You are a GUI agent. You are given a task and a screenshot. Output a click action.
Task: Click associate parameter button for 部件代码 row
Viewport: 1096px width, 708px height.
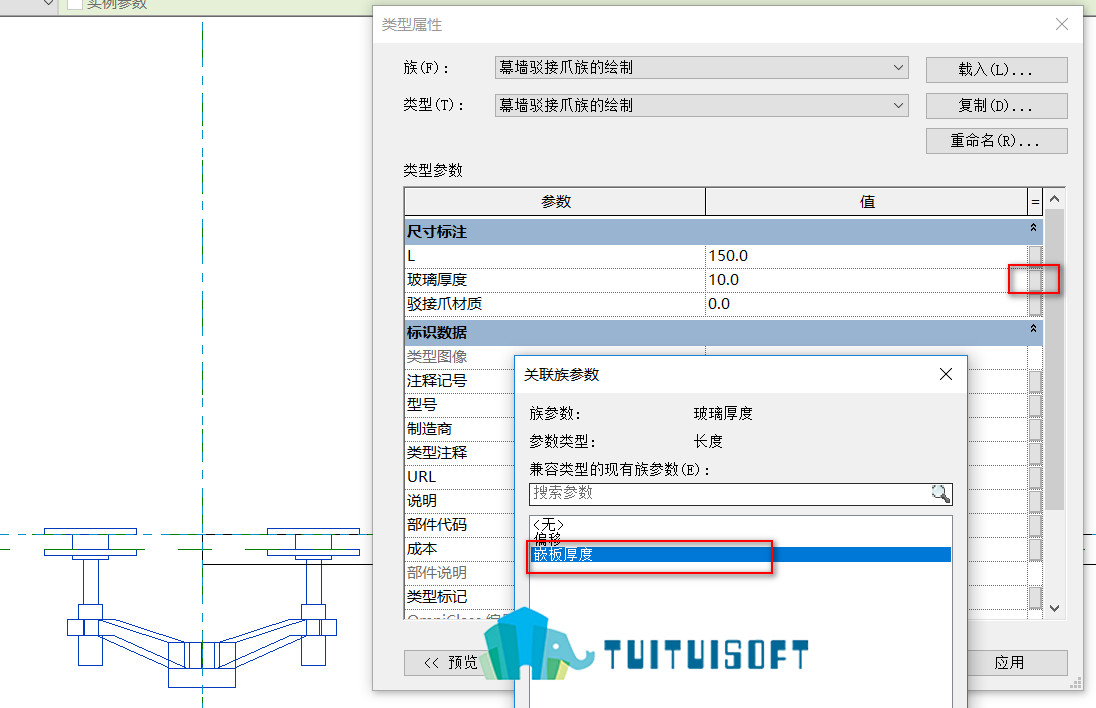coord(1034,525)
